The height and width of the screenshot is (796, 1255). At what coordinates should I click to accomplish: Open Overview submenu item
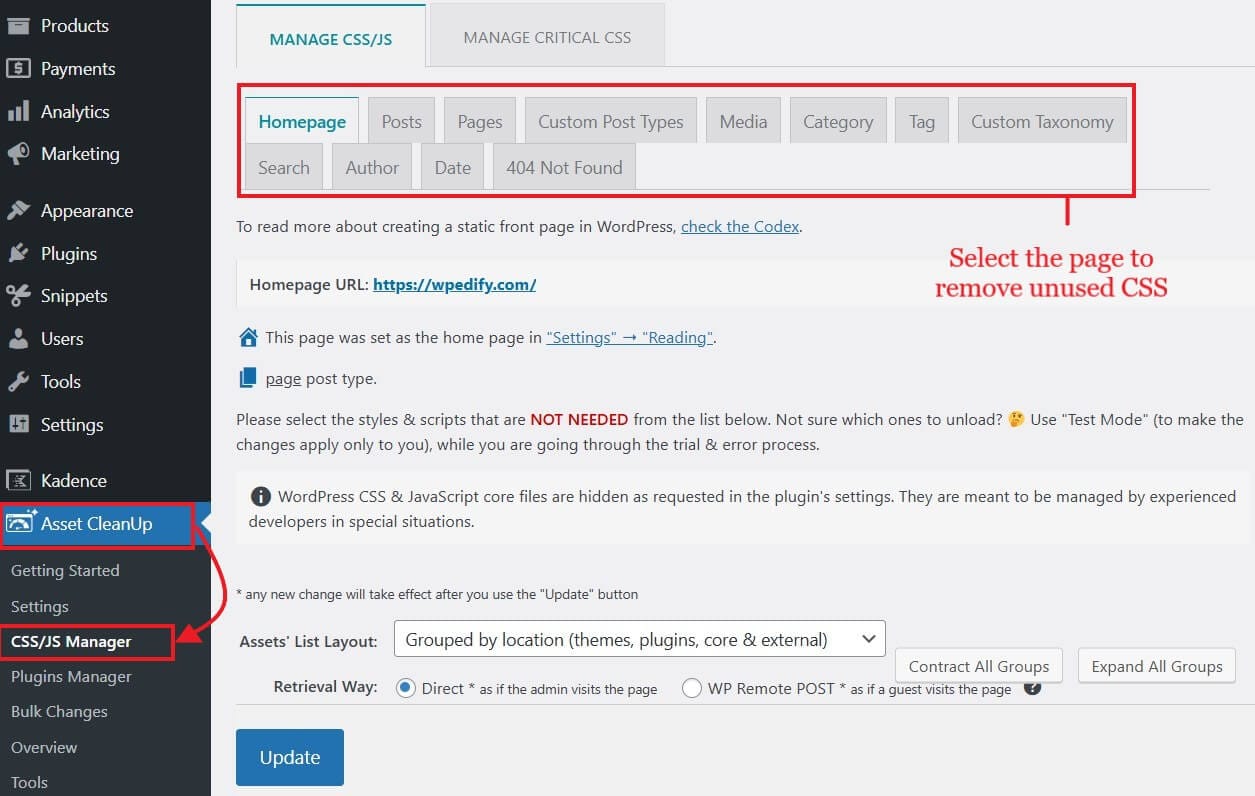[44, 747]
